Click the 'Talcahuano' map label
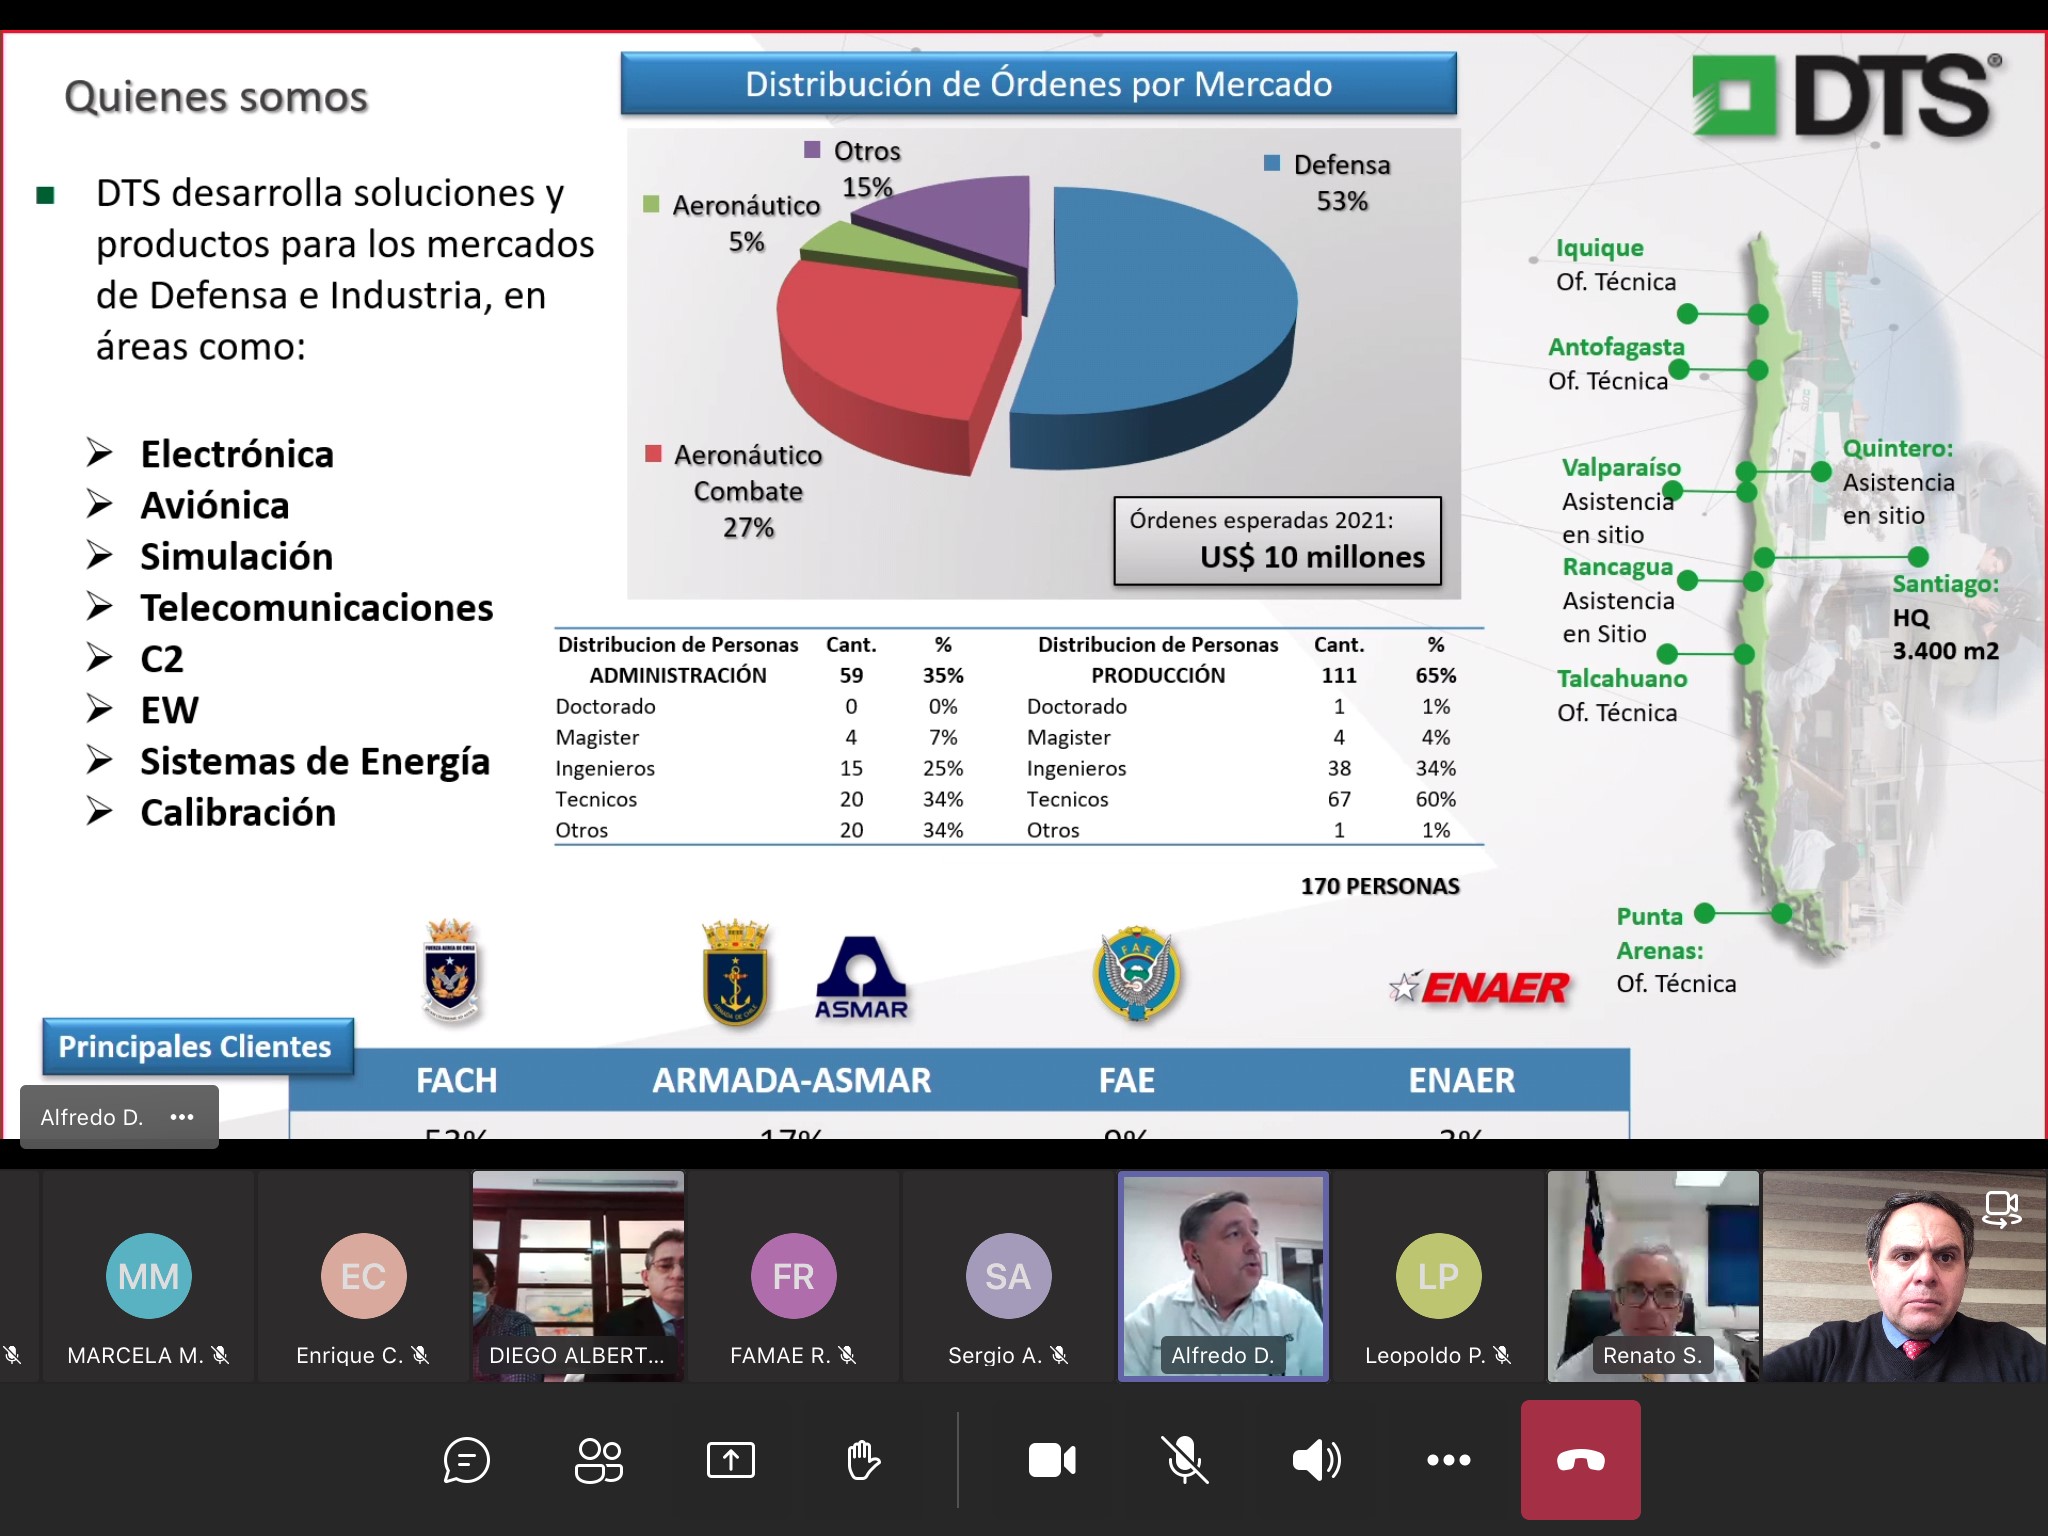The image size is (2048, 1536). [1621, 679]
